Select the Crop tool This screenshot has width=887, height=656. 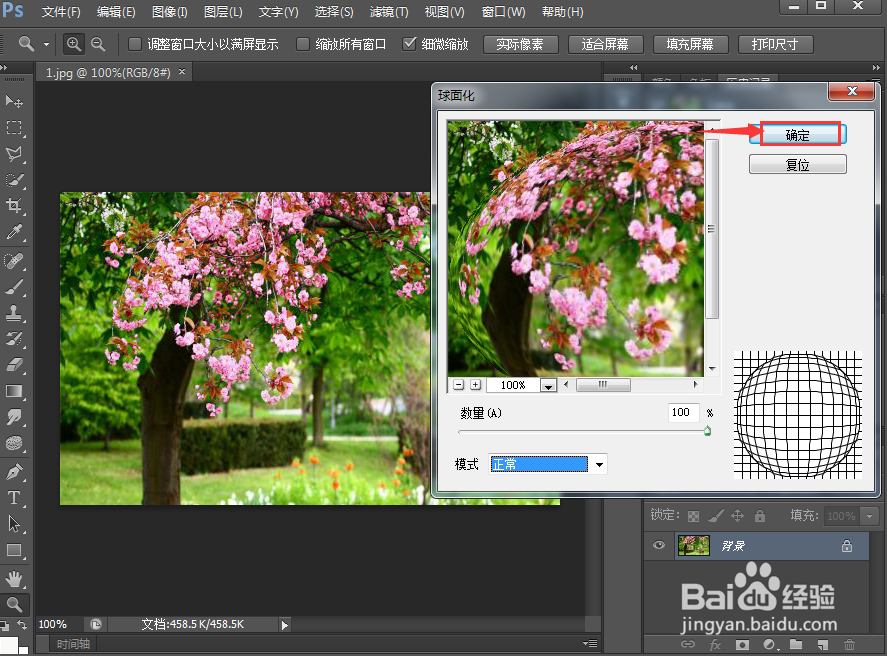click(14, 205)
